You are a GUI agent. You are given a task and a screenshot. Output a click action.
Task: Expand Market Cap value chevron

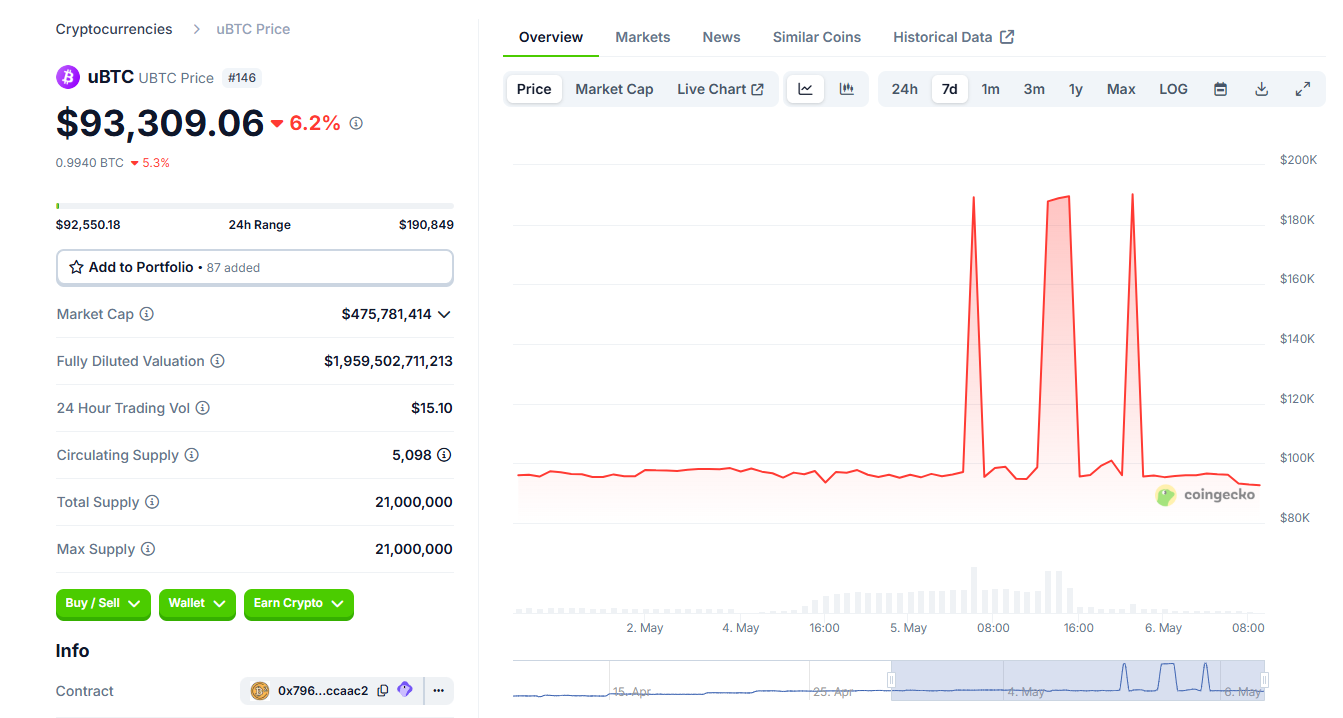point(445,314)
